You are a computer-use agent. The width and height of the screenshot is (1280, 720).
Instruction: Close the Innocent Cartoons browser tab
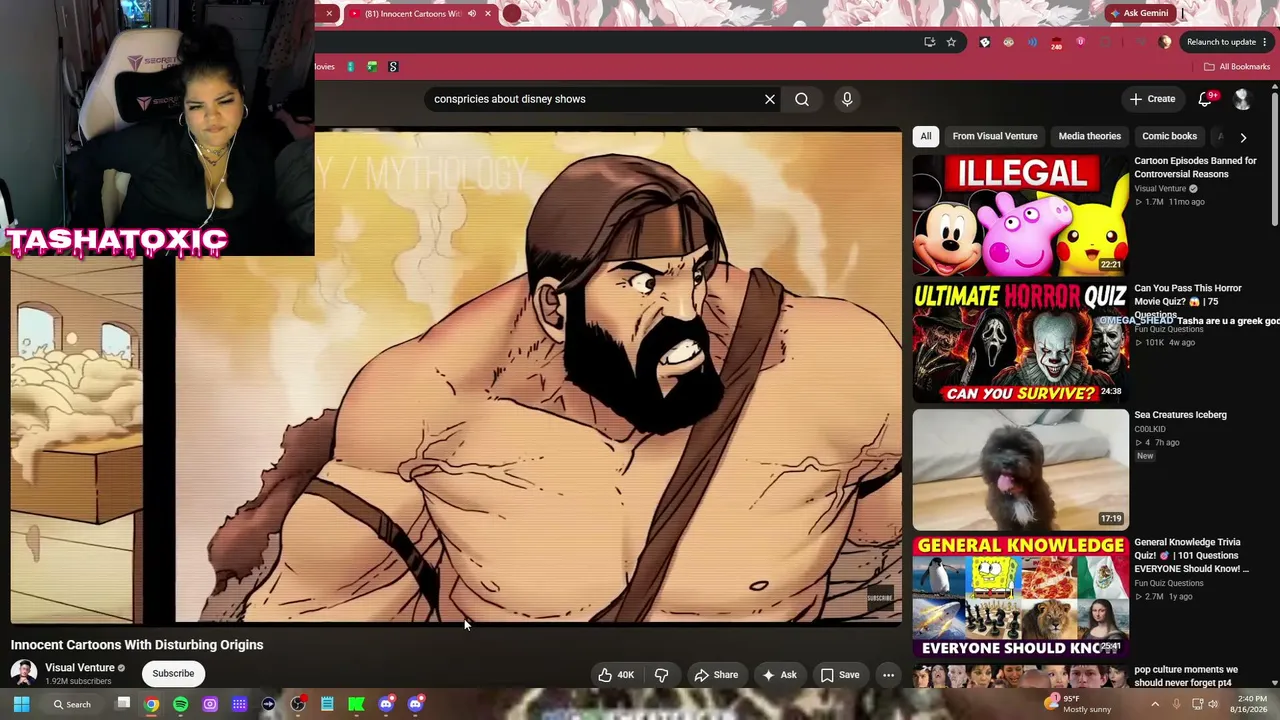[x=488, y=14]
